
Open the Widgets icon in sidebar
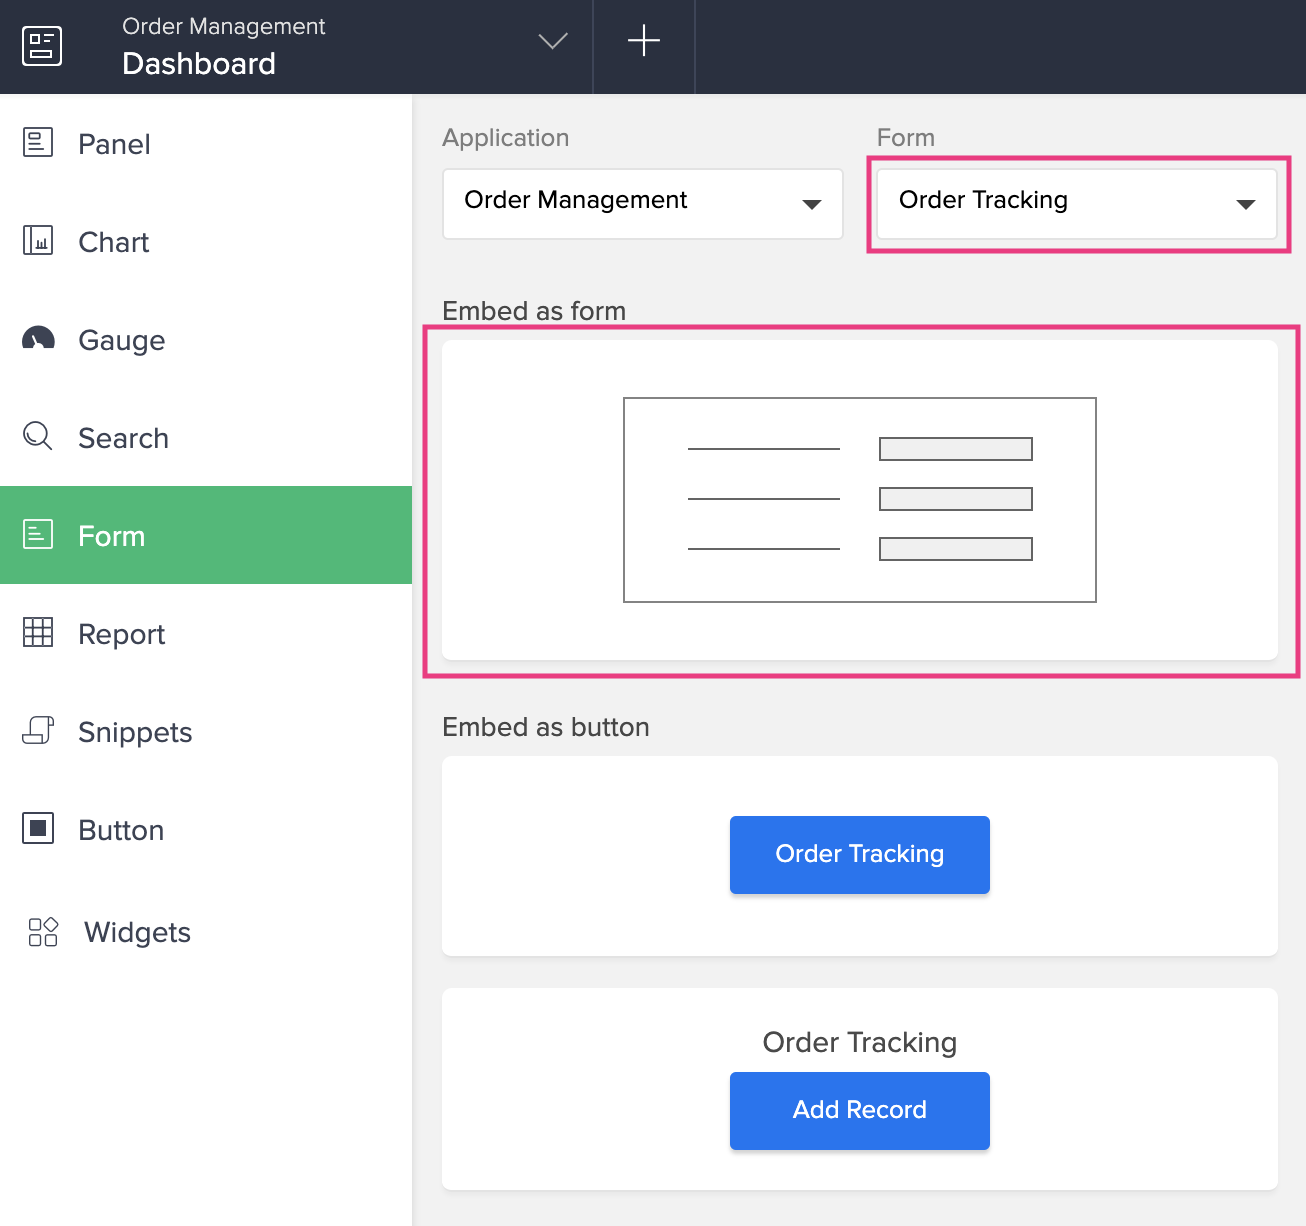pyautogui.click(x=43, y=932)
